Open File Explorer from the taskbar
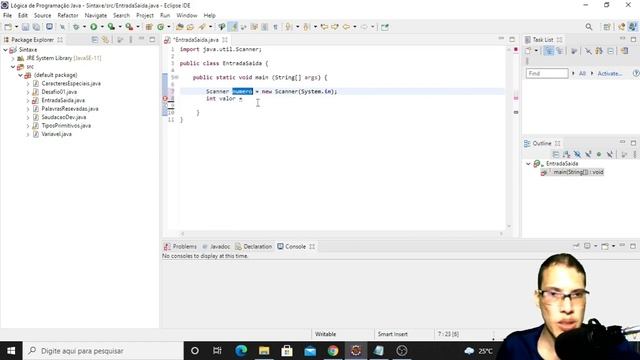Screen dimensions: 640x360 click(x=264, y=351)
